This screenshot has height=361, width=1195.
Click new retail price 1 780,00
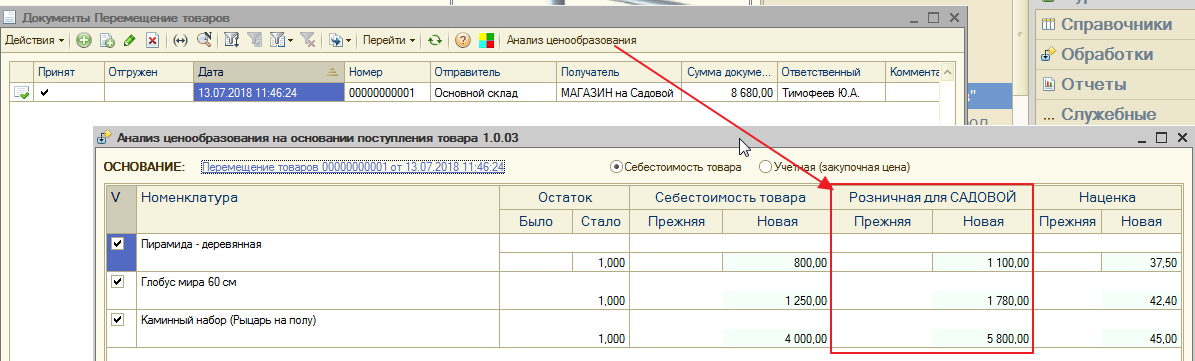(983, 300)
